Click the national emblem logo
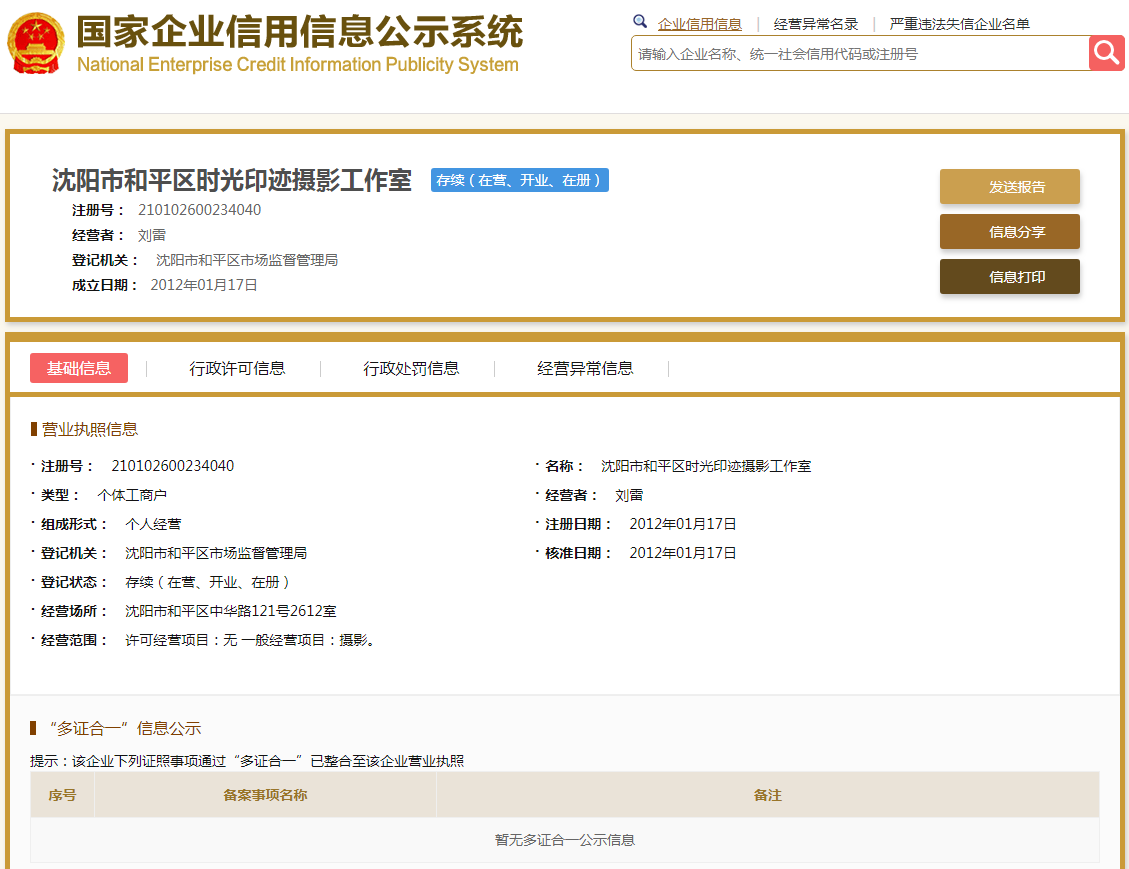This screenshot has width=1129, height=869. (x=35, y=44)
